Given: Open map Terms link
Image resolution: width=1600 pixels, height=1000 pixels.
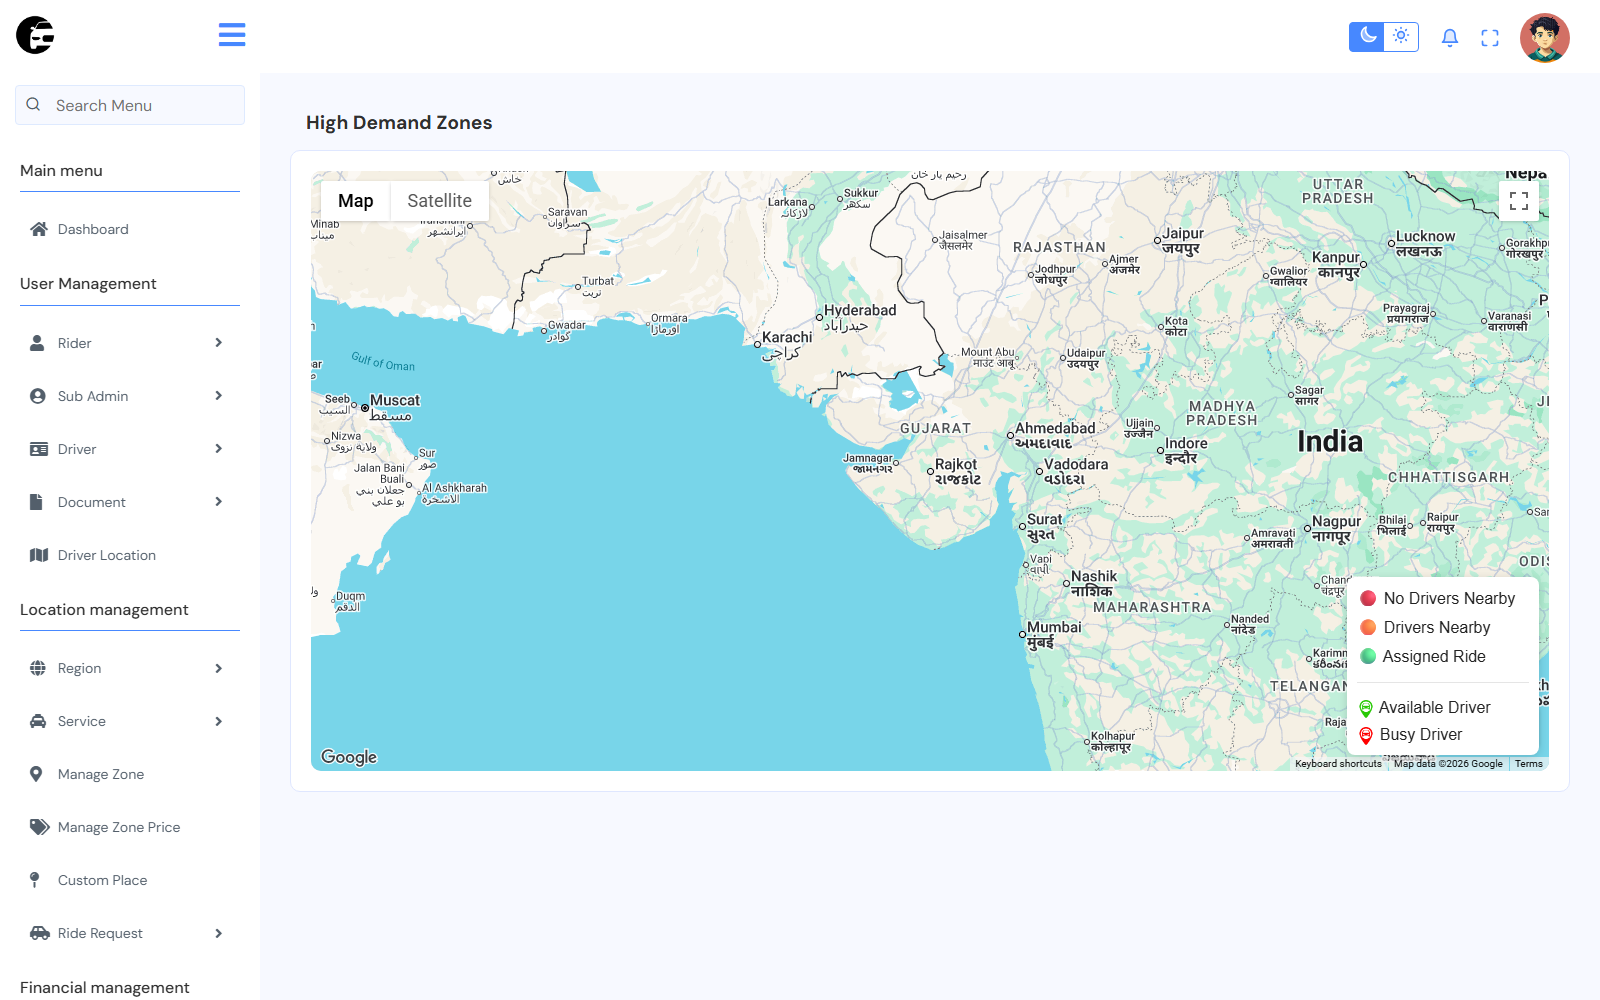Looking at the screenshot, I should tap(1529, 764).
